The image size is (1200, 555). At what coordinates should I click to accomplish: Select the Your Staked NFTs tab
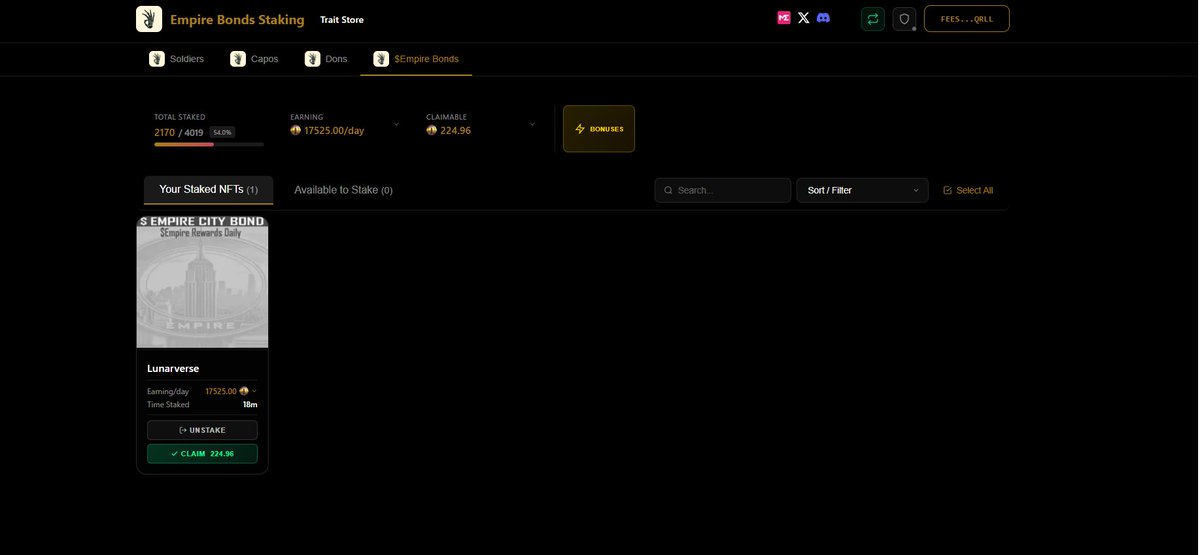click(x=208, y=189)
